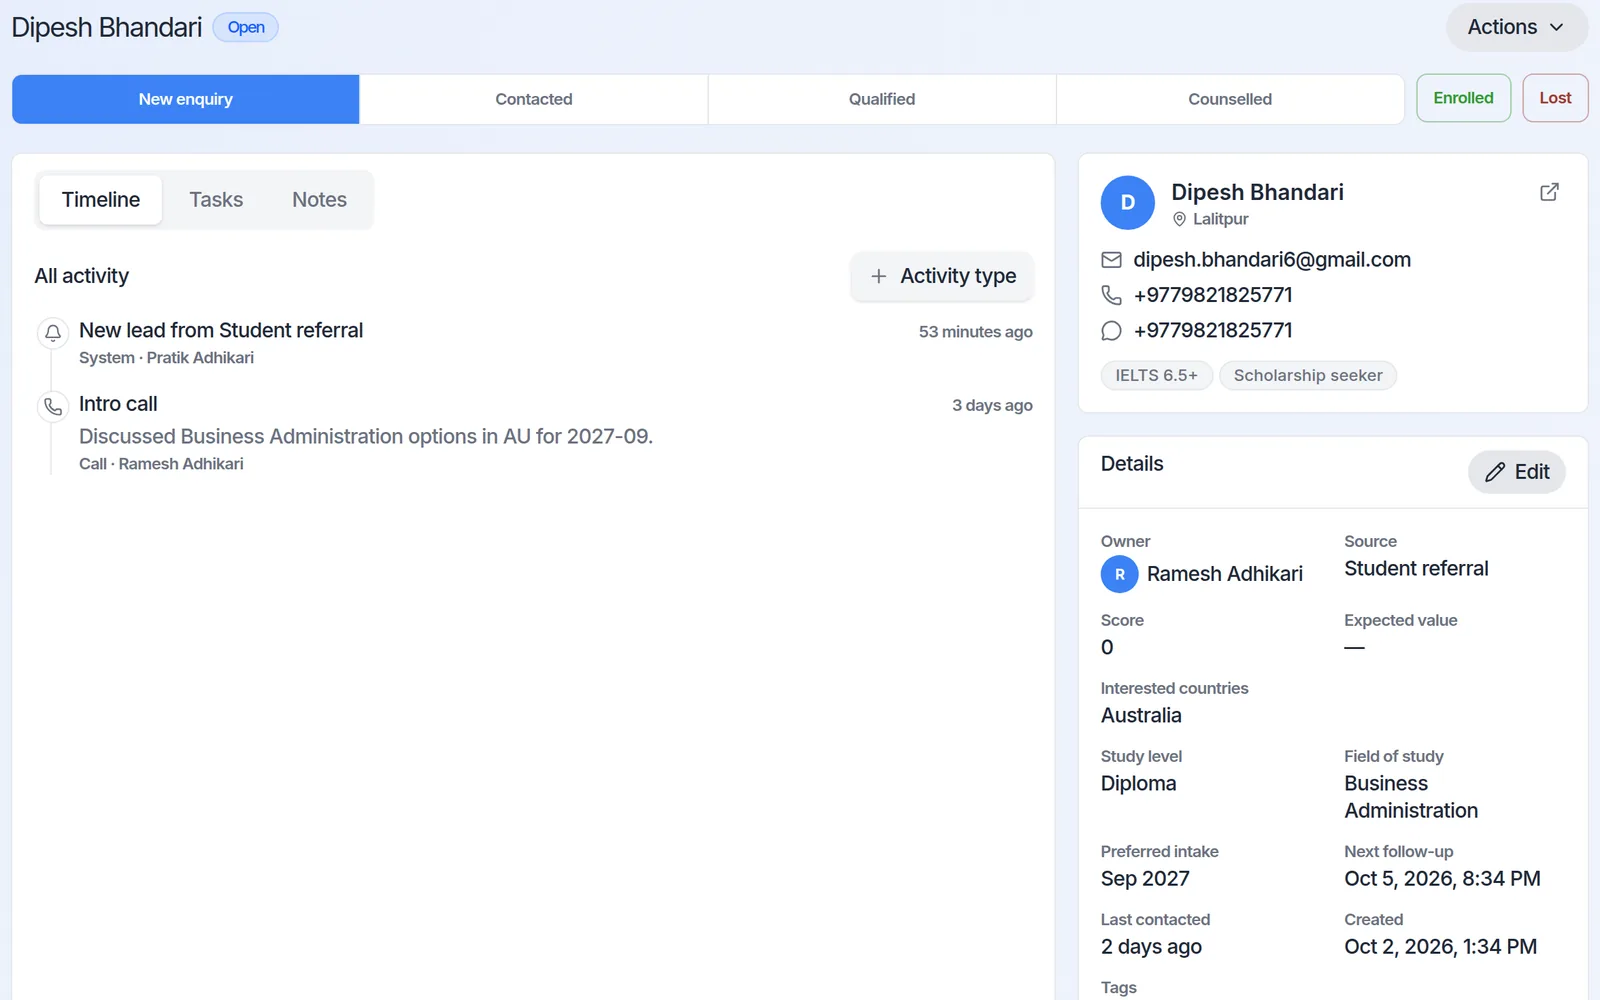The height and width of the screenshot is (1000, 1600).
Task: Switch to the Tasks tab
Action: tap(216, 200)
